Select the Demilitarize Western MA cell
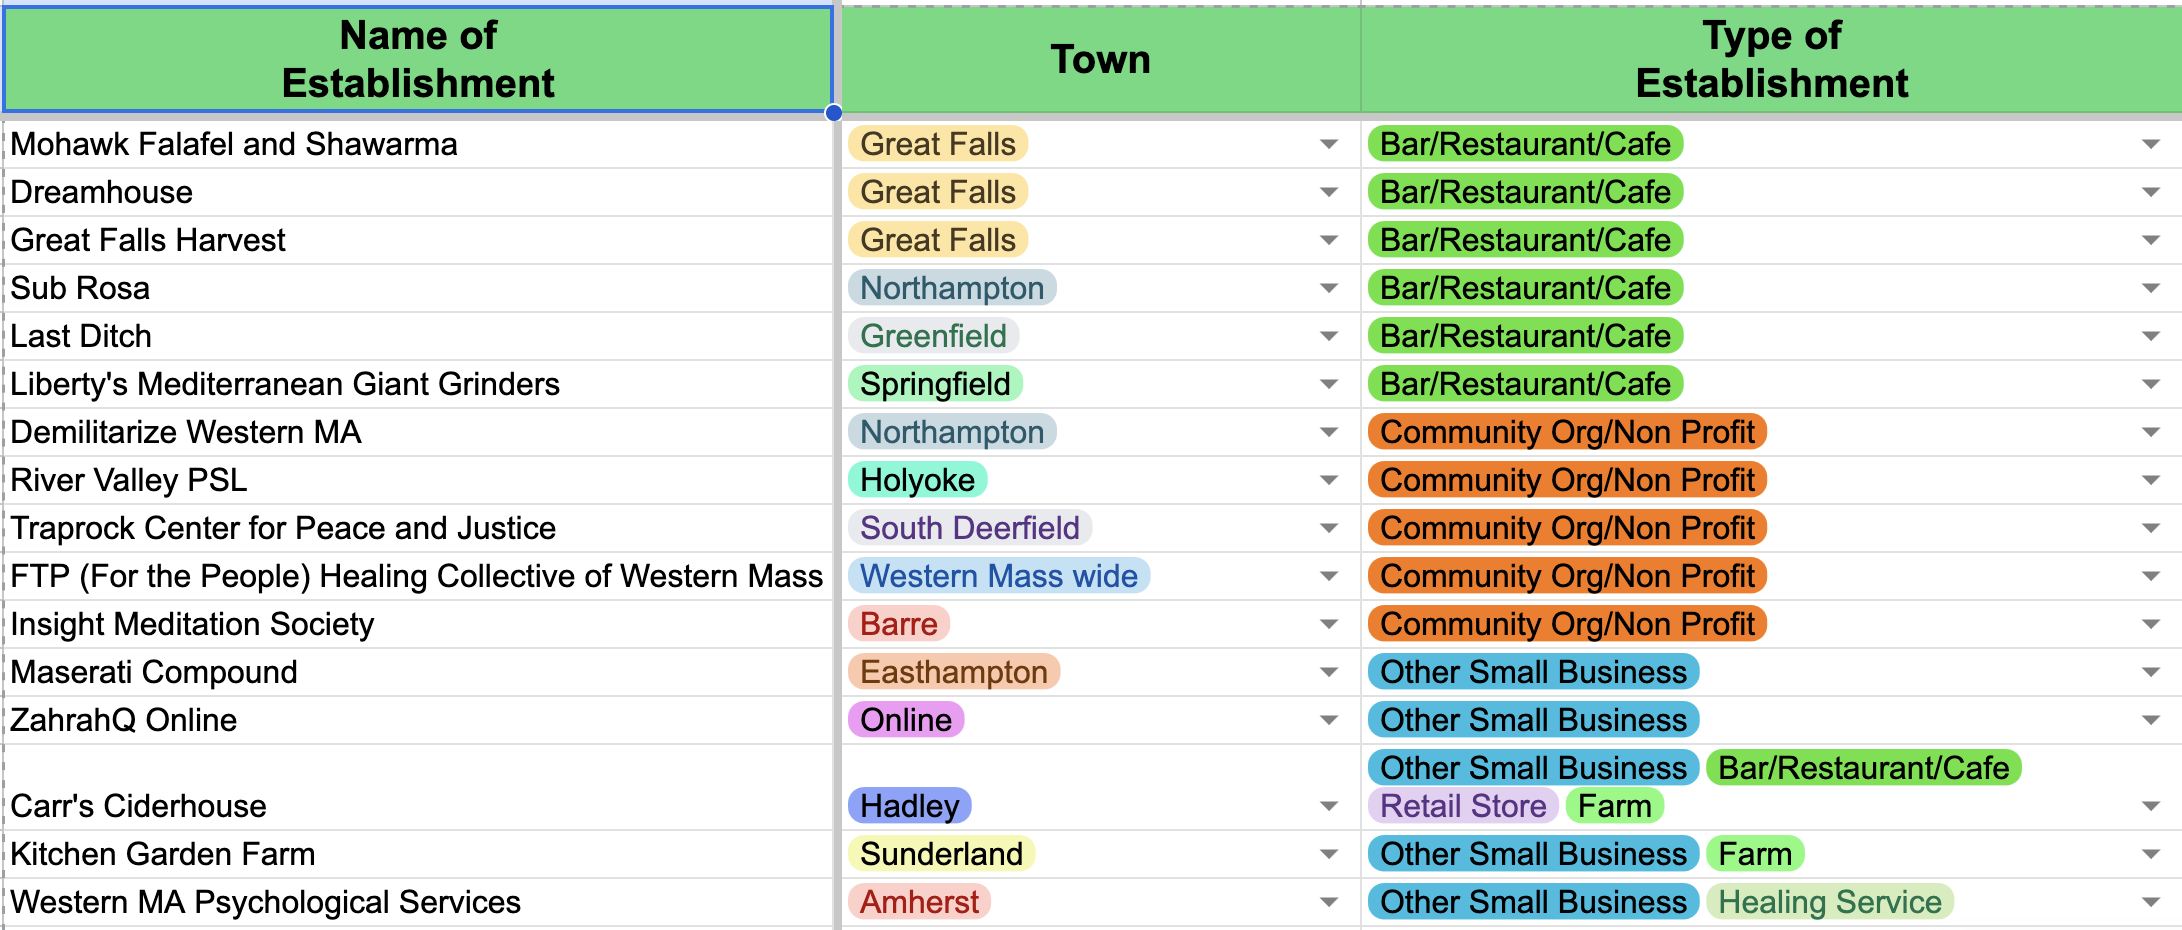The width and height of the screenshot is (2182, 930). point(418,432)
